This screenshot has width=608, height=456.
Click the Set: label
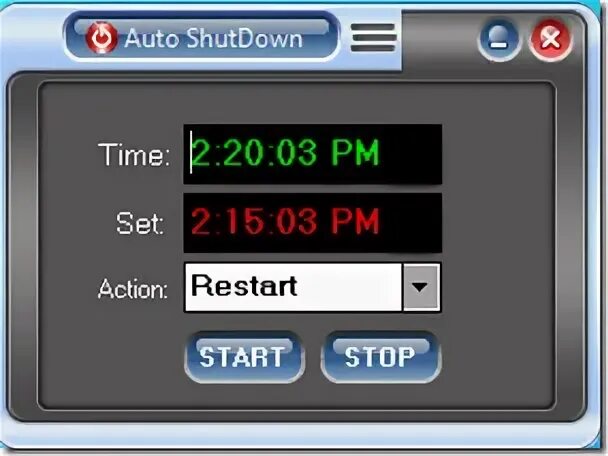tap(140, 223)
